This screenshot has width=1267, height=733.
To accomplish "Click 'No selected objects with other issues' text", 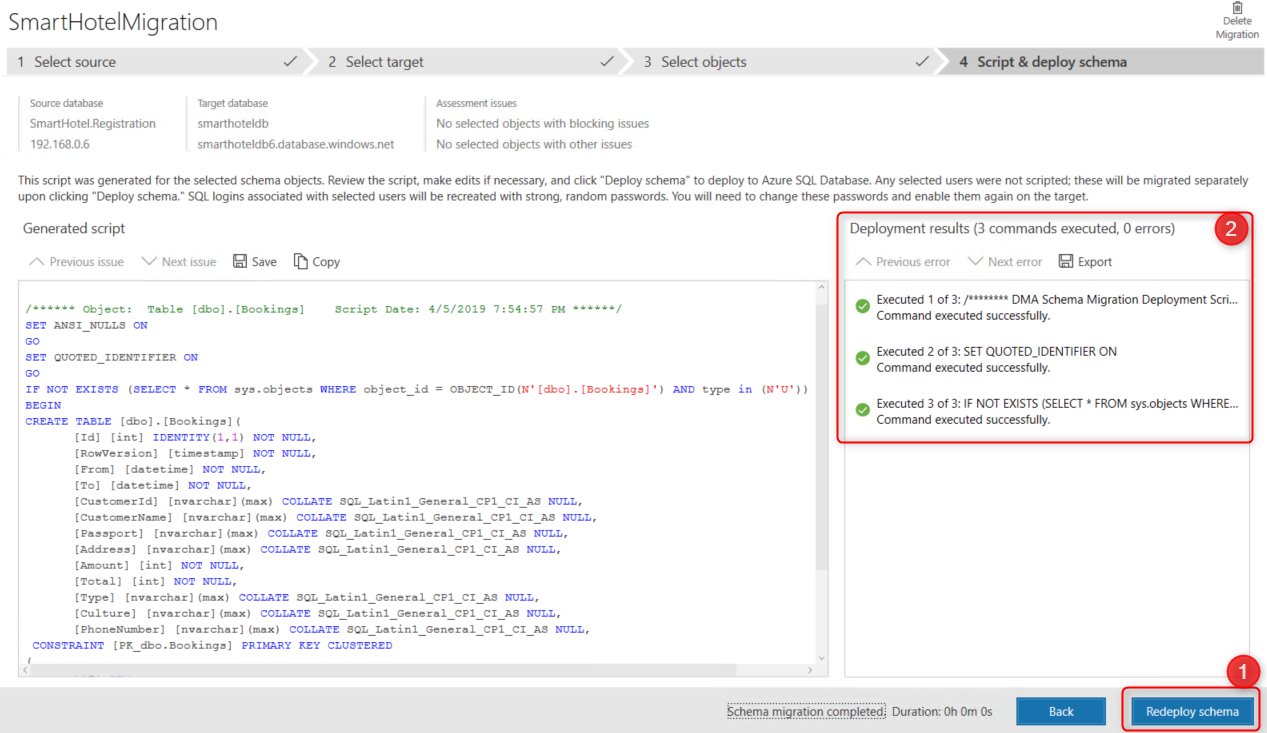I will tap(534, 144).
